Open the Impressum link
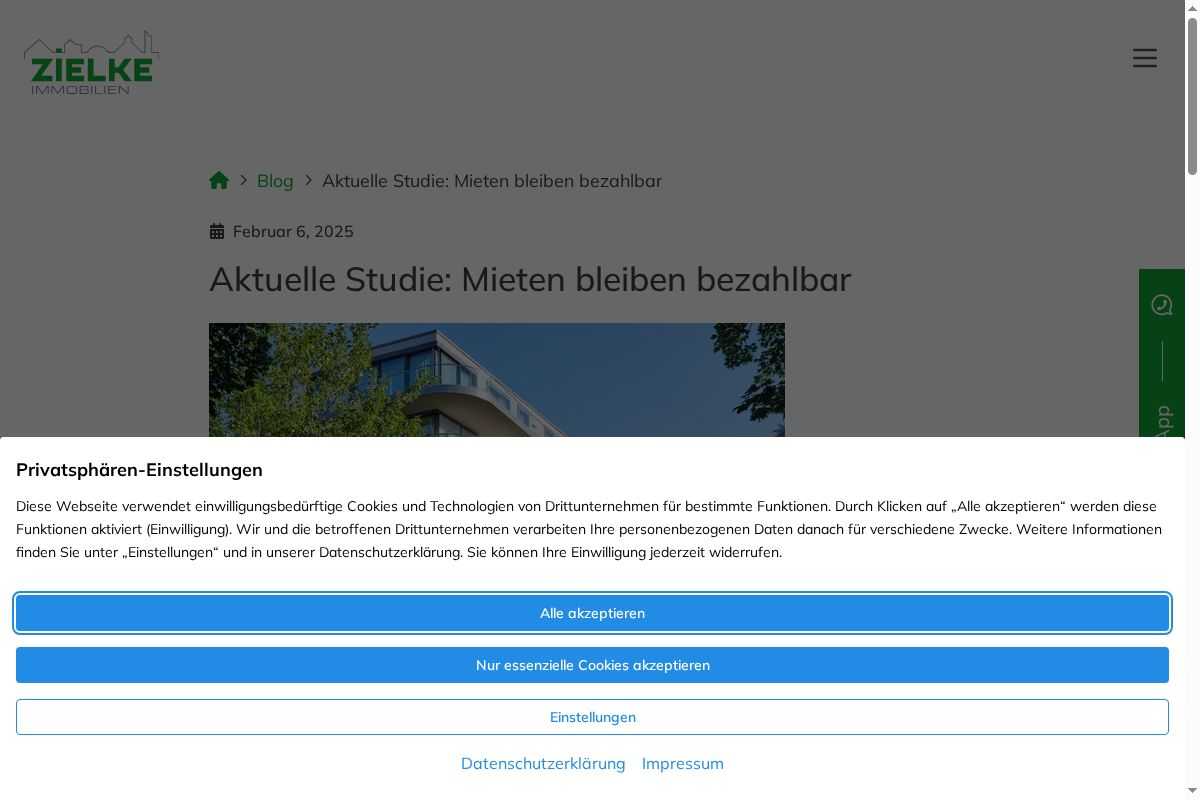This screenshot has height=800, width=1200. tap(682, 763)
